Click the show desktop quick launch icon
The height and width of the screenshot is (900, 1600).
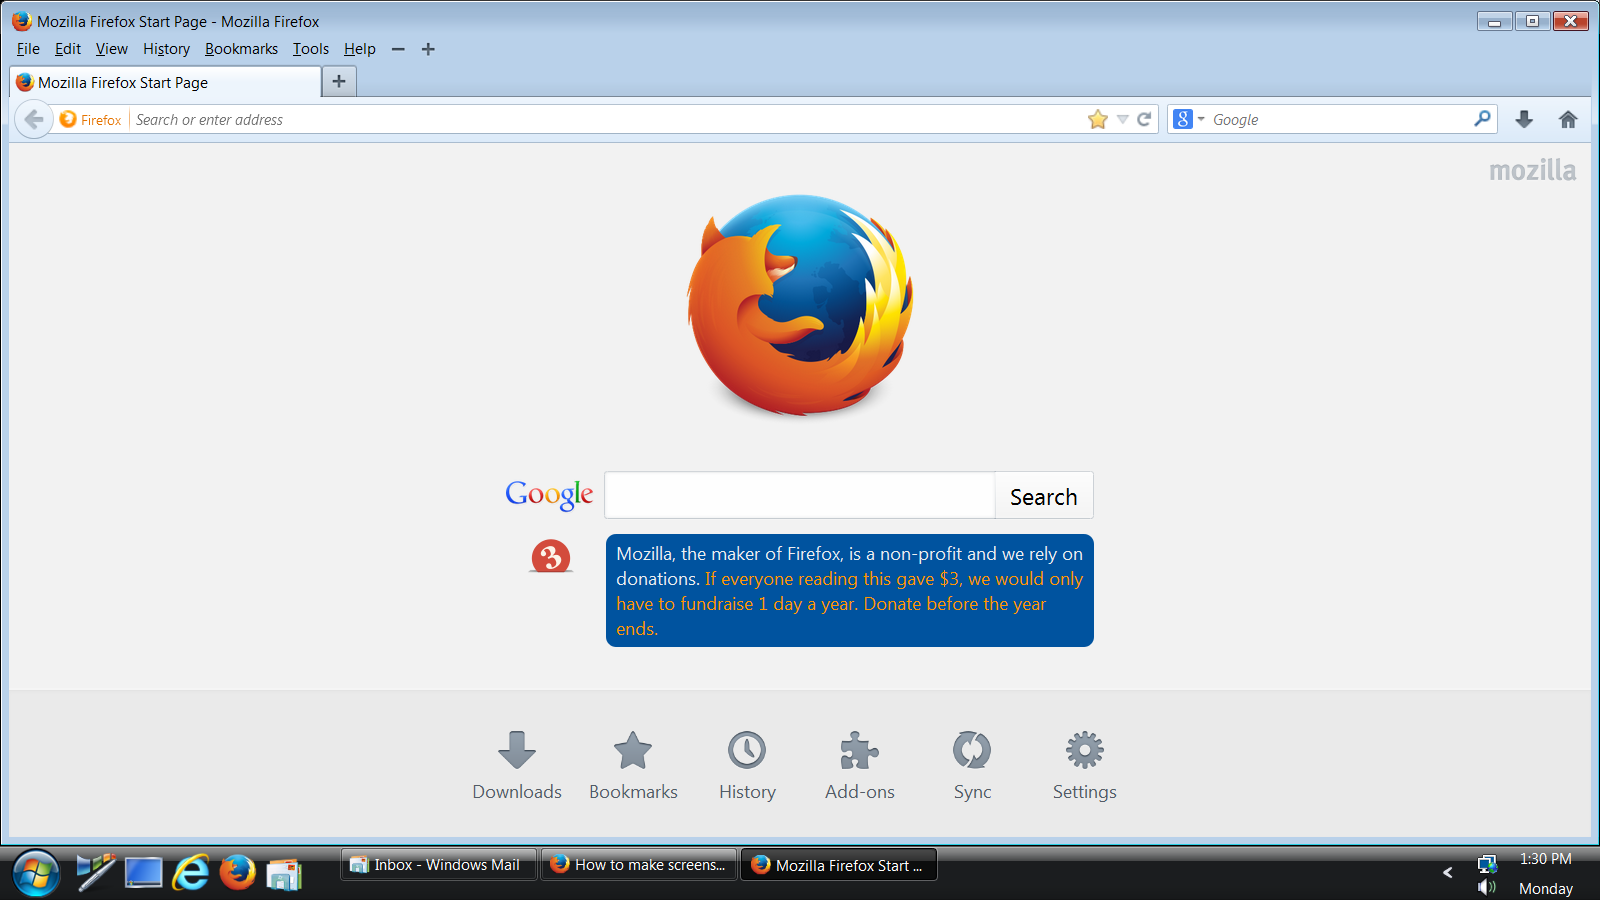143,872
